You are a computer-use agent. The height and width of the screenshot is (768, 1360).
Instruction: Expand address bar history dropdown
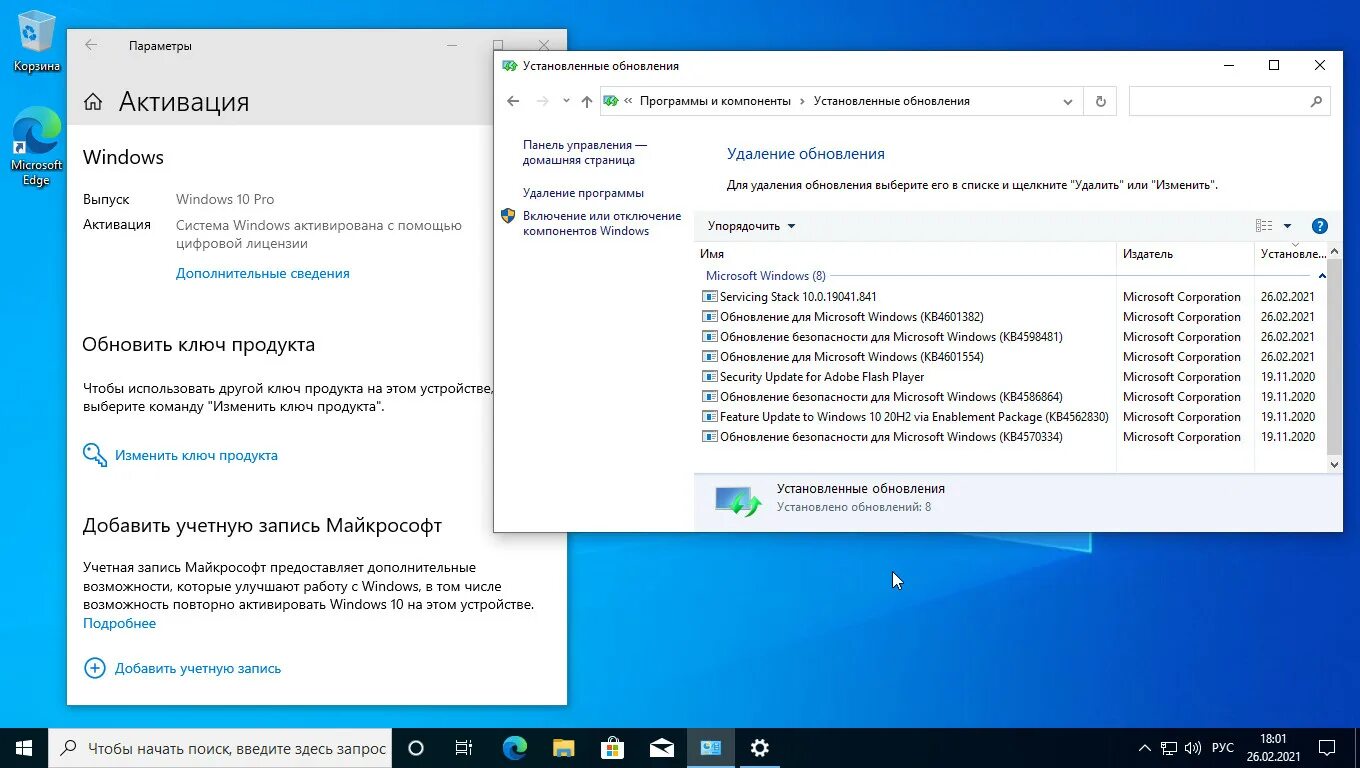tap(1068, 101)
